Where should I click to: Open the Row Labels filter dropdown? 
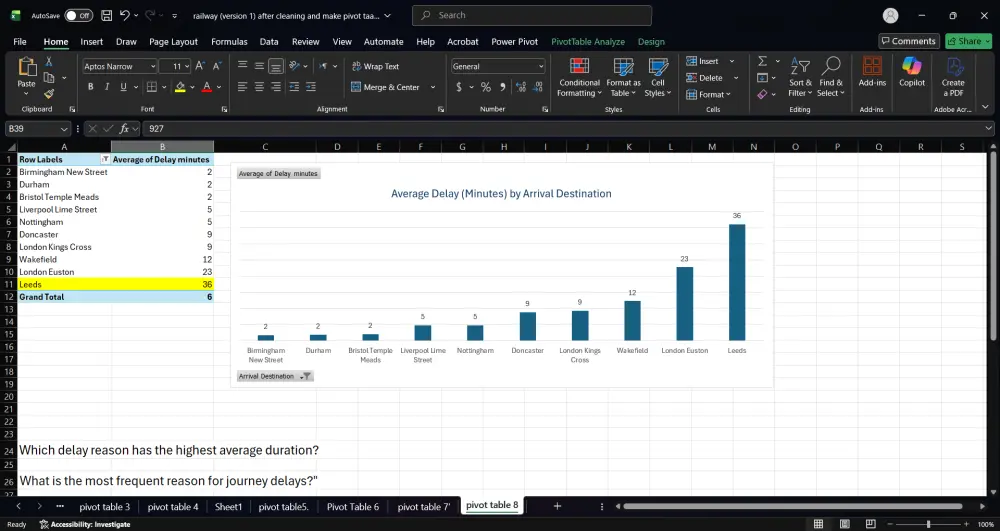click(105, 159)
